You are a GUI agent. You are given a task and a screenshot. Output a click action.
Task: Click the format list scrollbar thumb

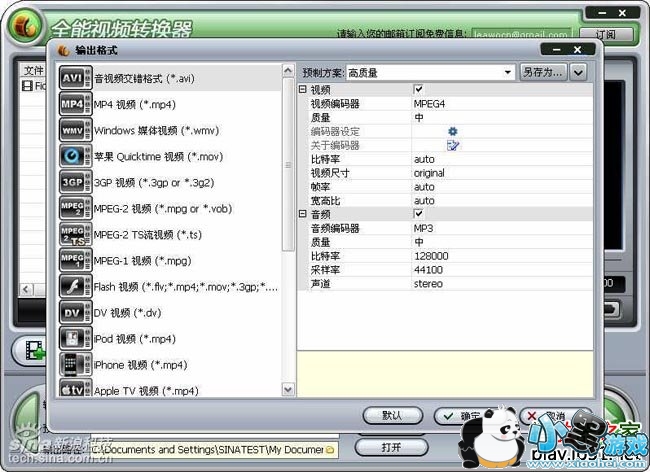click(x=288, y=164)
